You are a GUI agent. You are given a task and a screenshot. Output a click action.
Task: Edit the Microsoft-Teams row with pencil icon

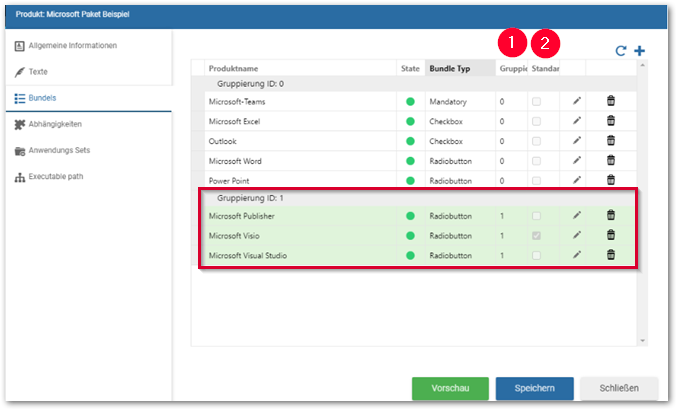pyautogui.click(x=577, y=101)
